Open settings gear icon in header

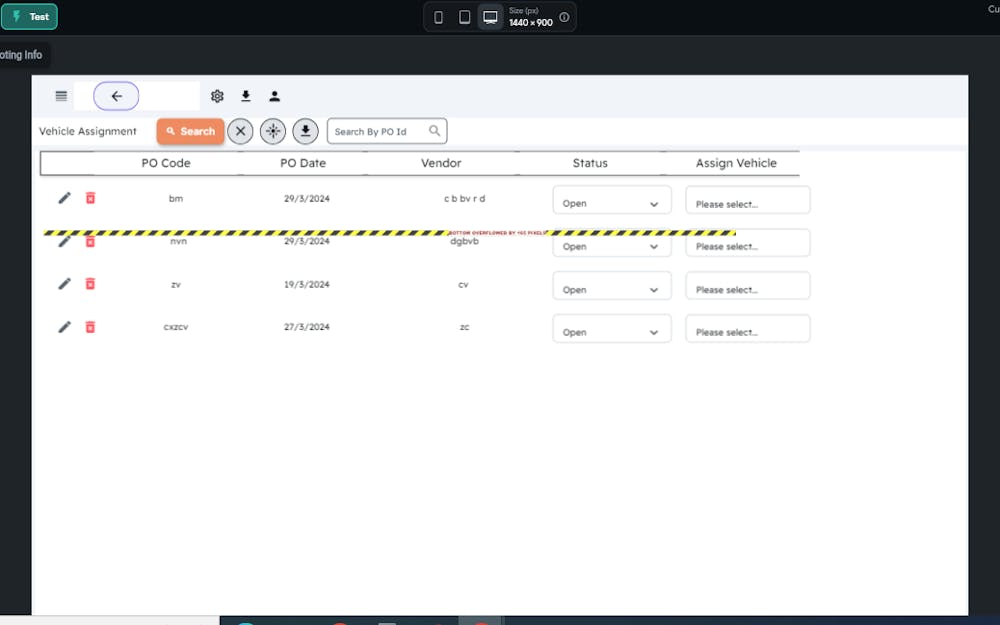(217, 96)
